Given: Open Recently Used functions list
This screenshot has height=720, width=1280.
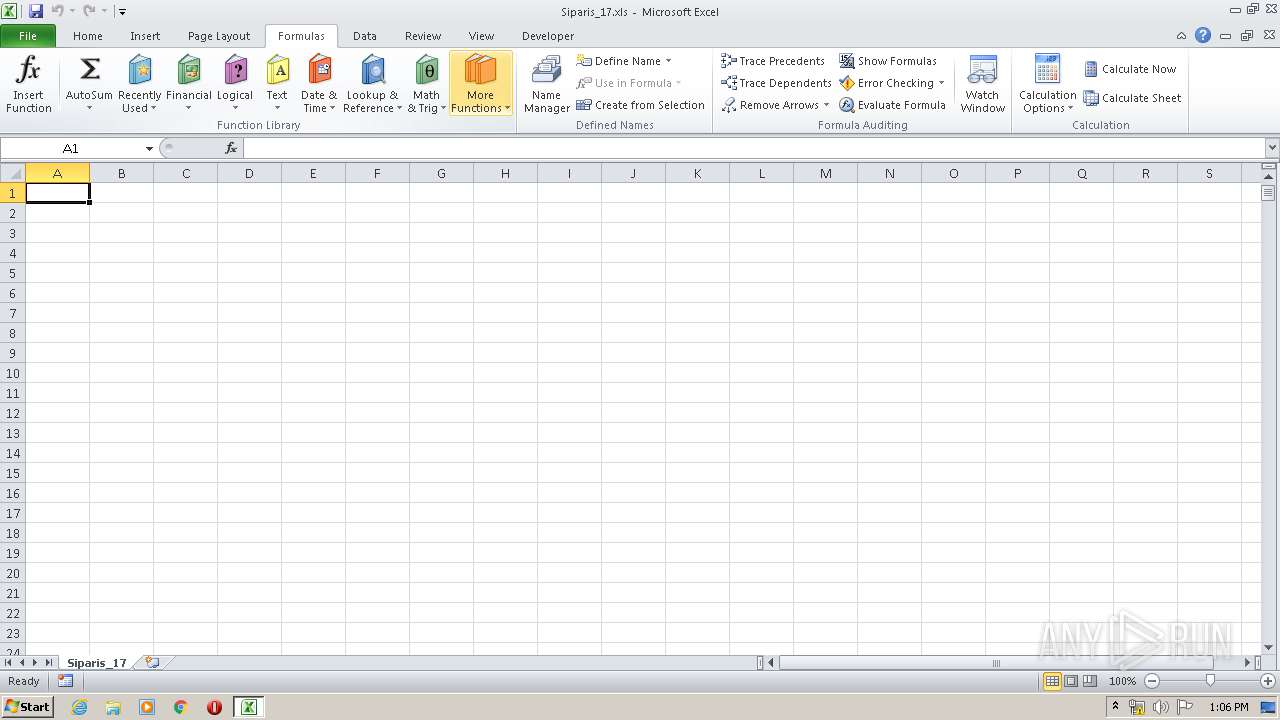Looking at the screenshot, I should [x=139, y=84].
